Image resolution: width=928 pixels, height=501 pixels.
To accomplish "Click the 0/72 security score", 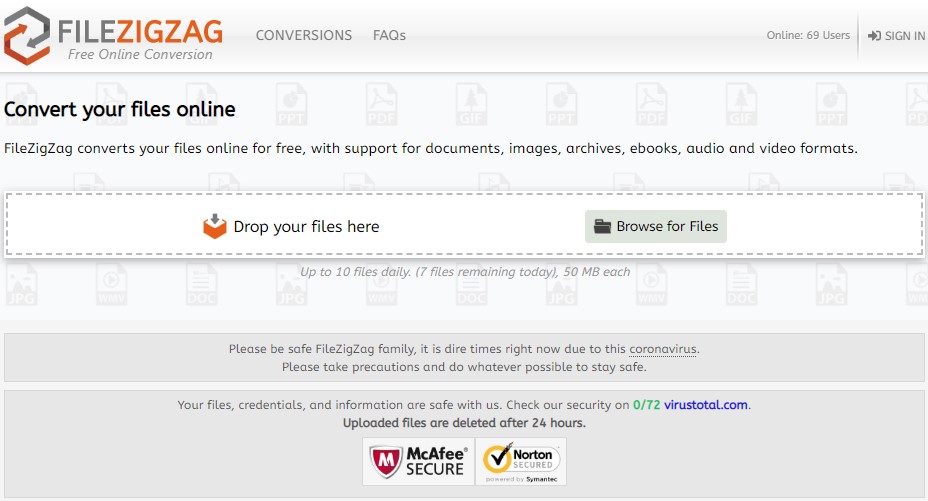I will 646,405.
